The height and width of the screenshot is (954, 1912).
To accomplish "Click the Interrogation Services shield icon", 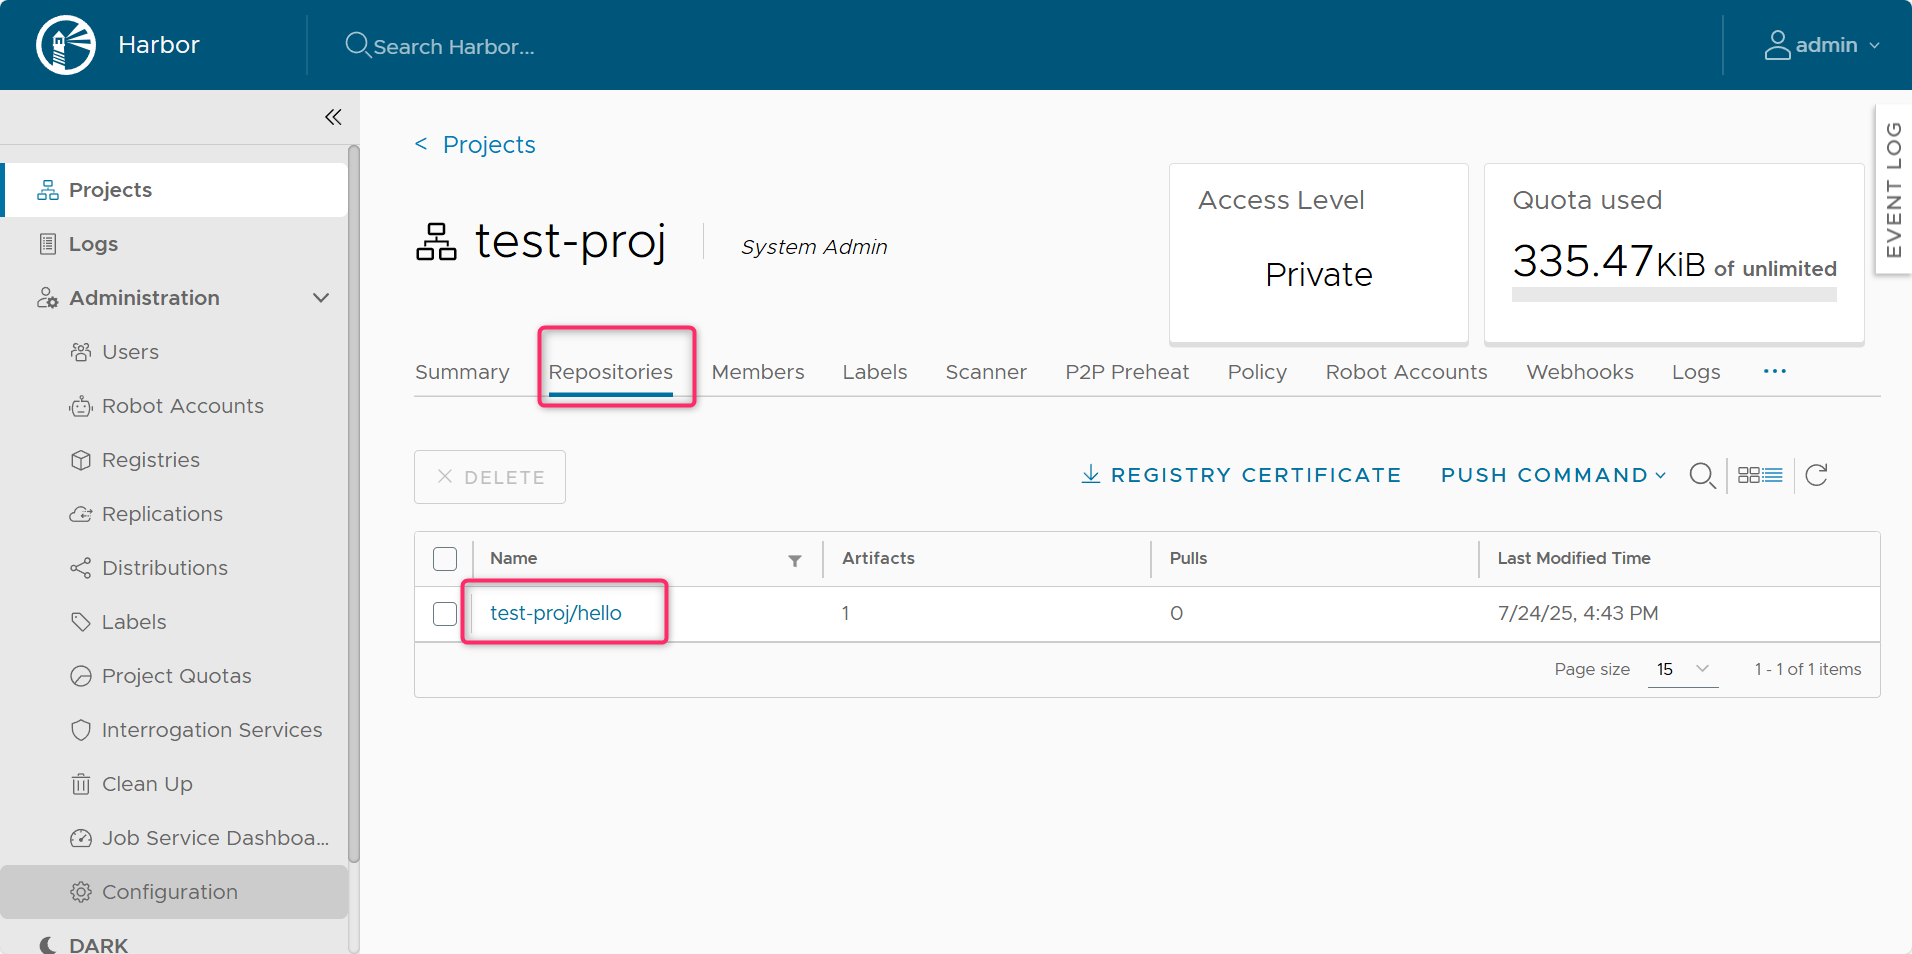I will point(81,730).
